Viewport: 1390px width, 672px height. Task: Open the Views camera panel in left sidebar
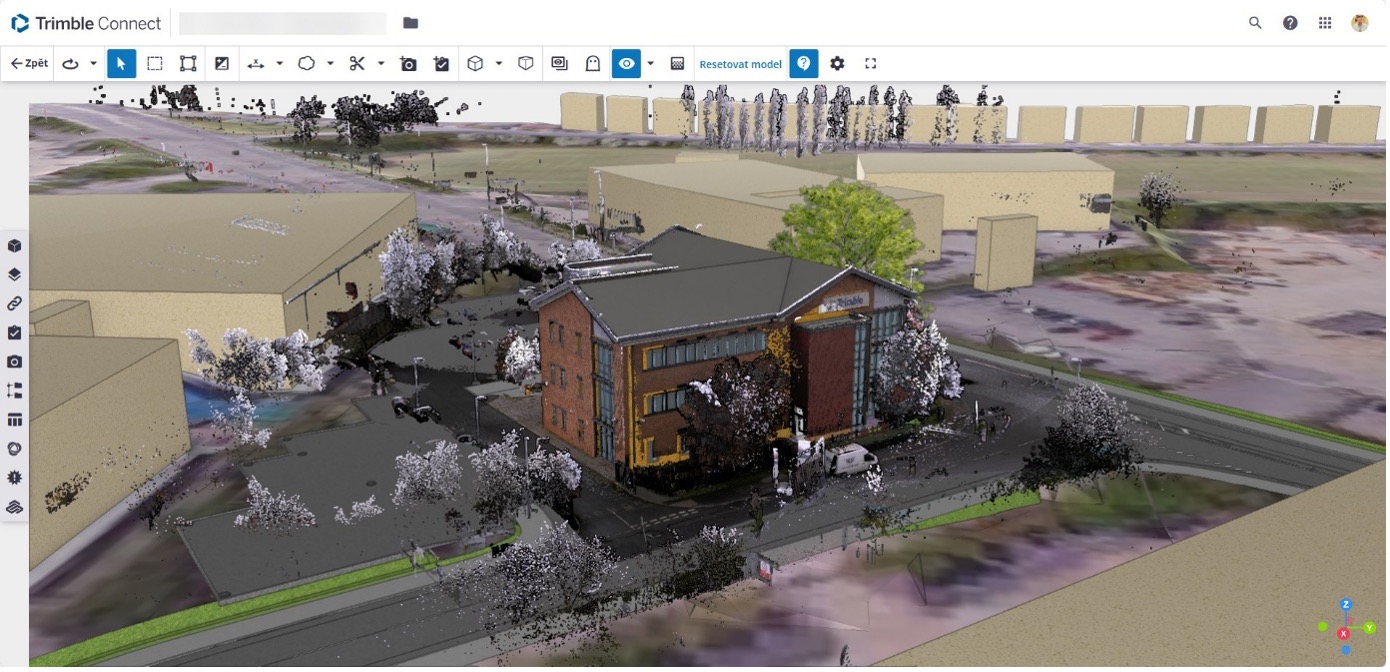pos(14,362)
